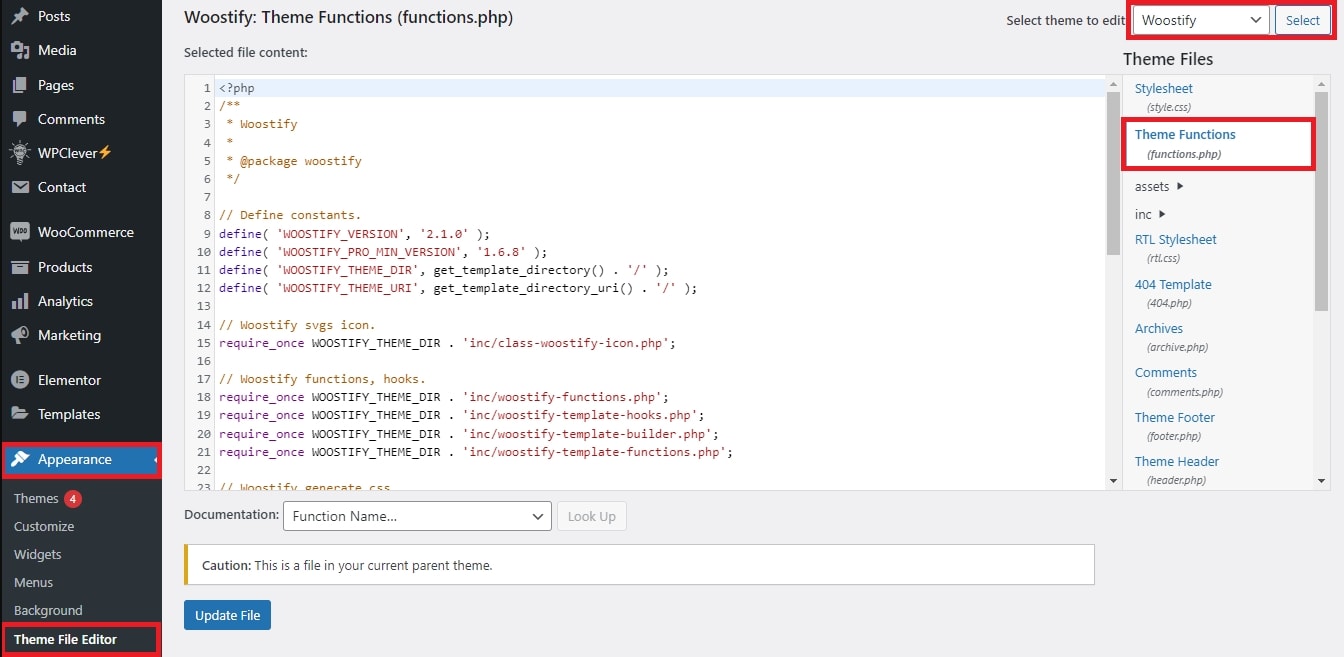Click the Posts pushpin icon
This screenshot has height=657, width=1344.
coord(19,16)
